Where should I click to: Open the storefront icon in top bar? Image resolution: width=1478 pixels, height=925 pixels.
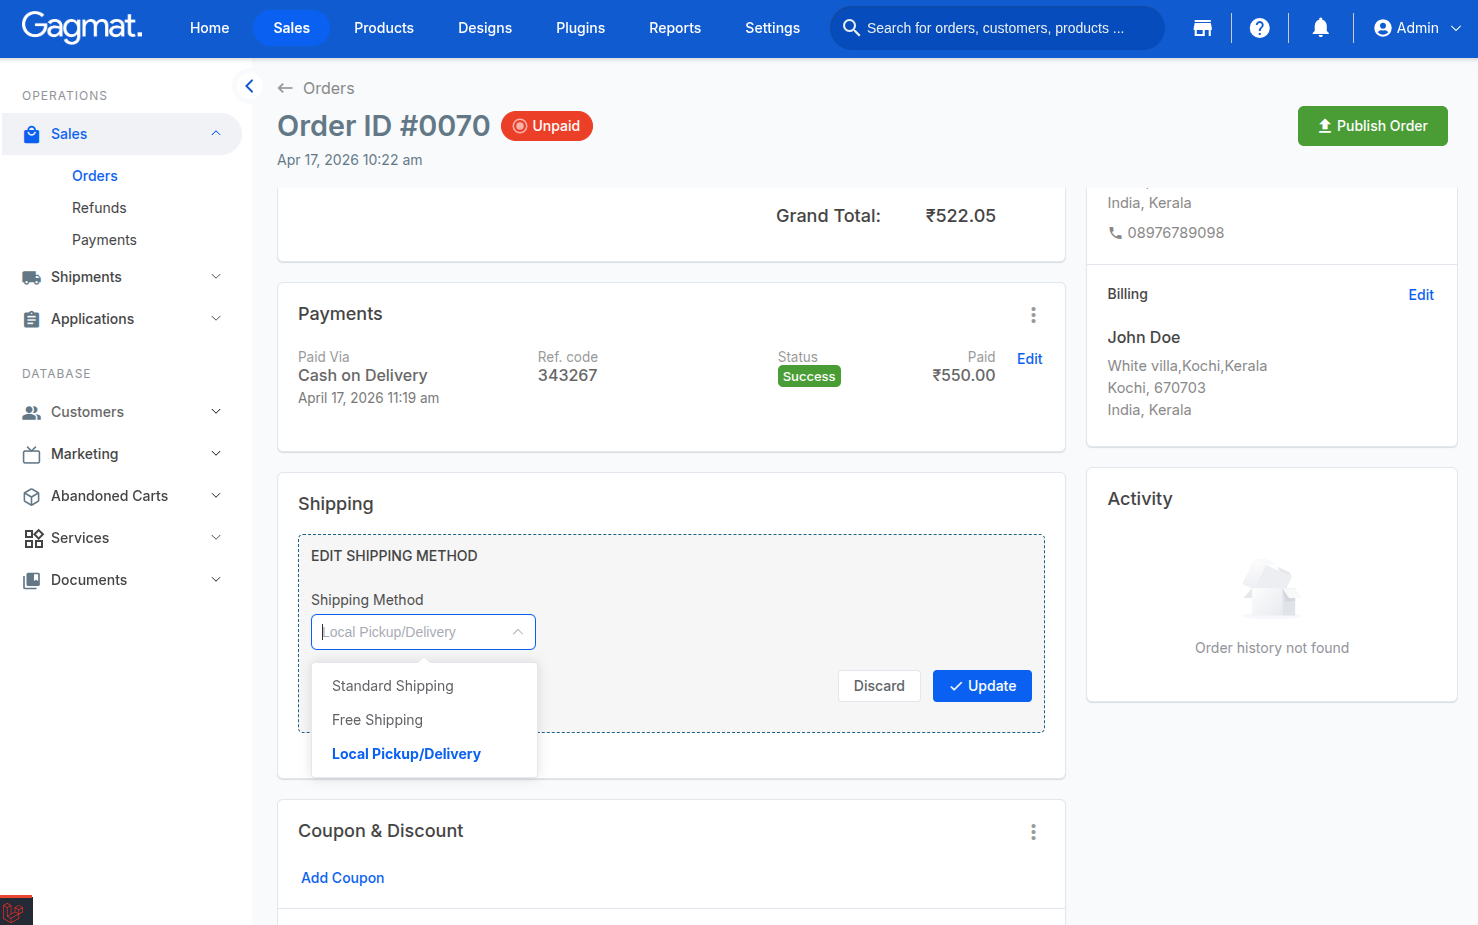1202,28
